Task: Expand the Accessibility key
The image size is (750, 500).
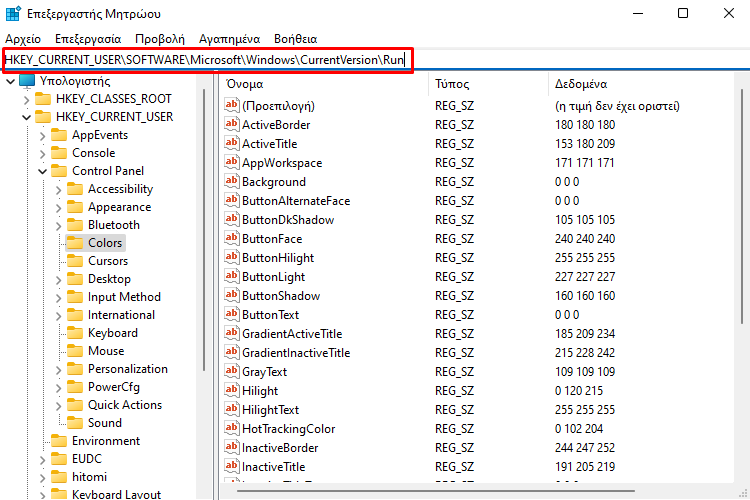Action: [58, 189]
